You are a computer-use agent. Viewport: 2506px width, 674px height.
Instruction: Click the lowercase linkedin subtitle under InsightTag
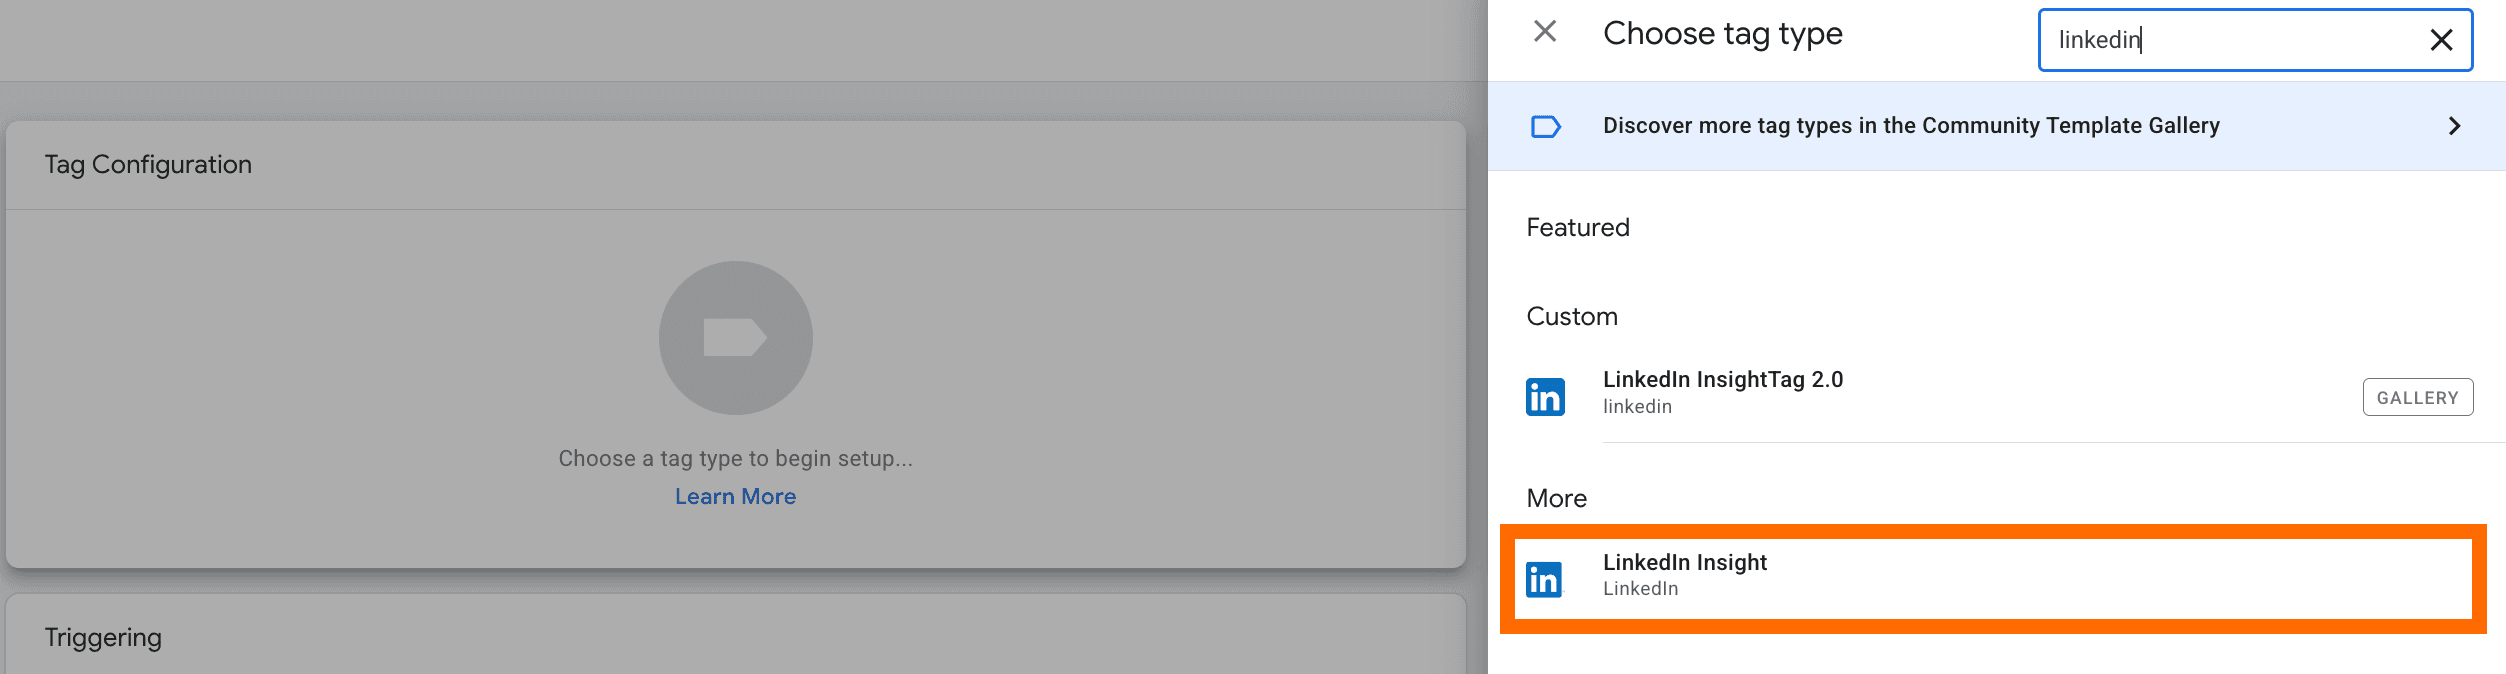point(1637,407)
